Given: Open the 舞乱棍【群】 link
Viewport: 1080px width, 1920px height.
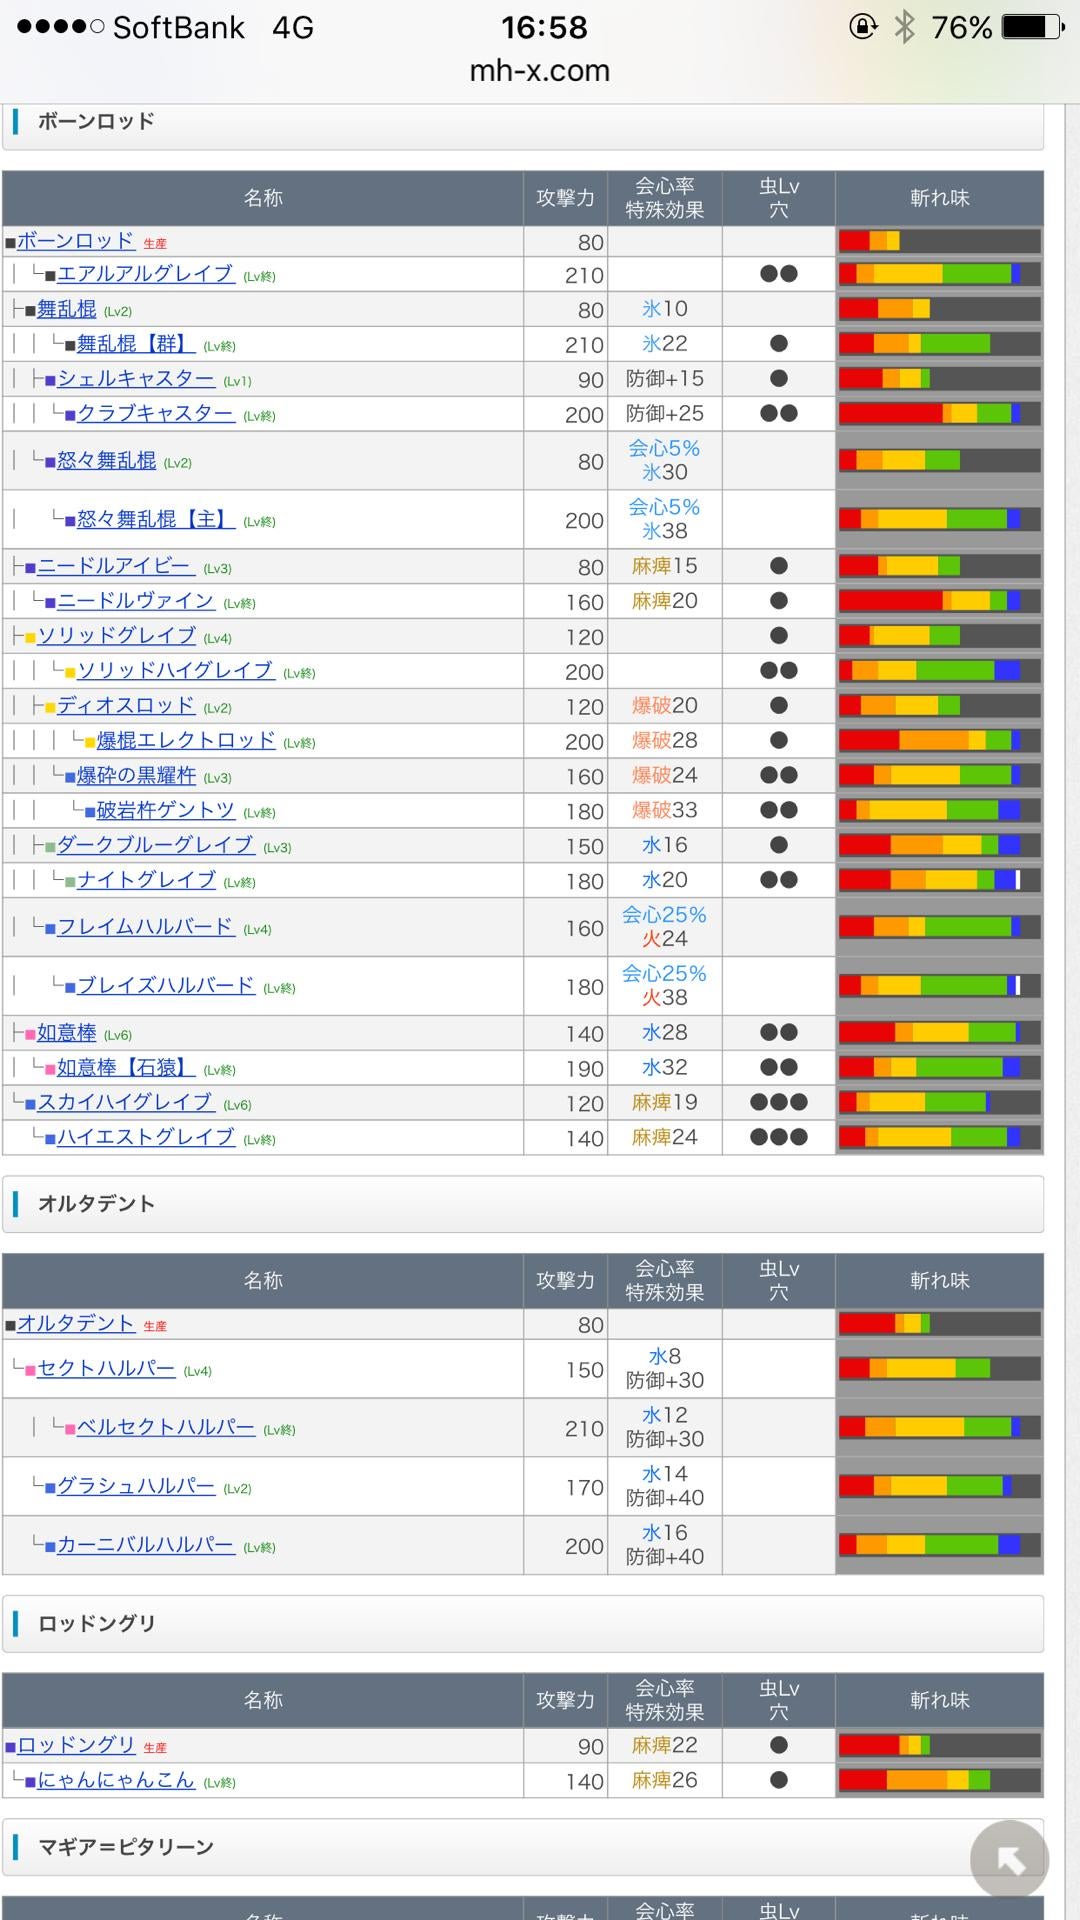Looking at the screenshot, I should click(x=135, y=344).
